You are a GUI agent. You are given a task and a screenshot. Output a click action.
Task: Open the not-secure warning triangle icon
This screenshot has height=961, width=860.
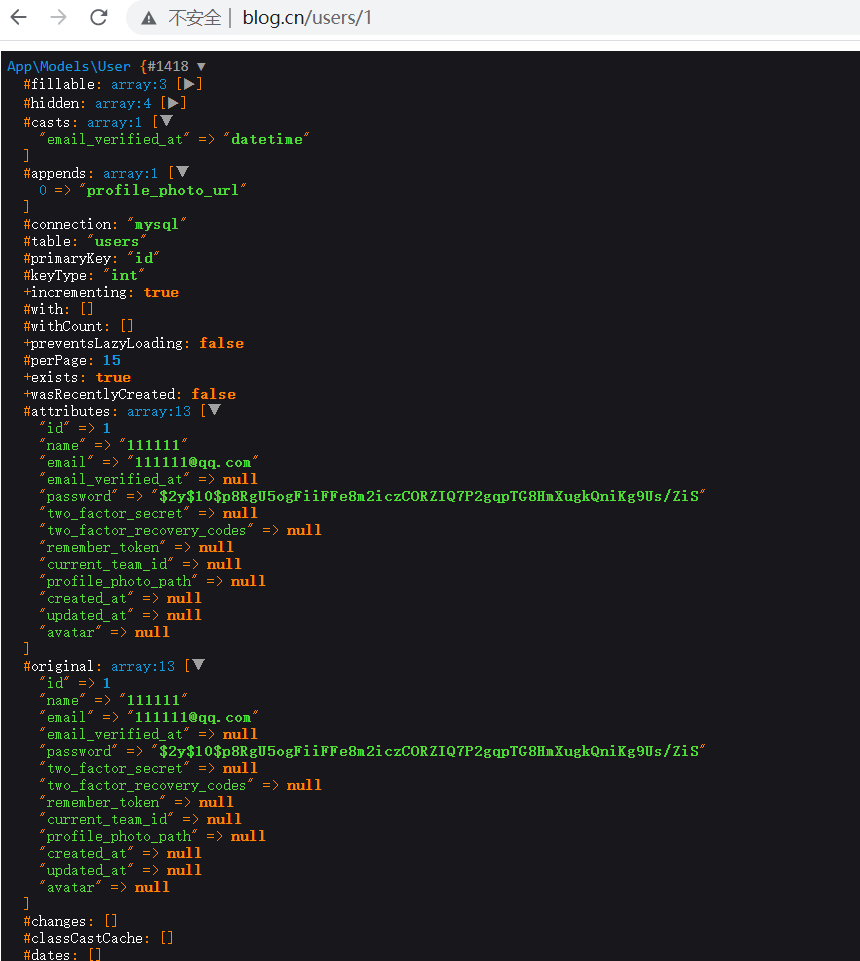coord(148,18)
